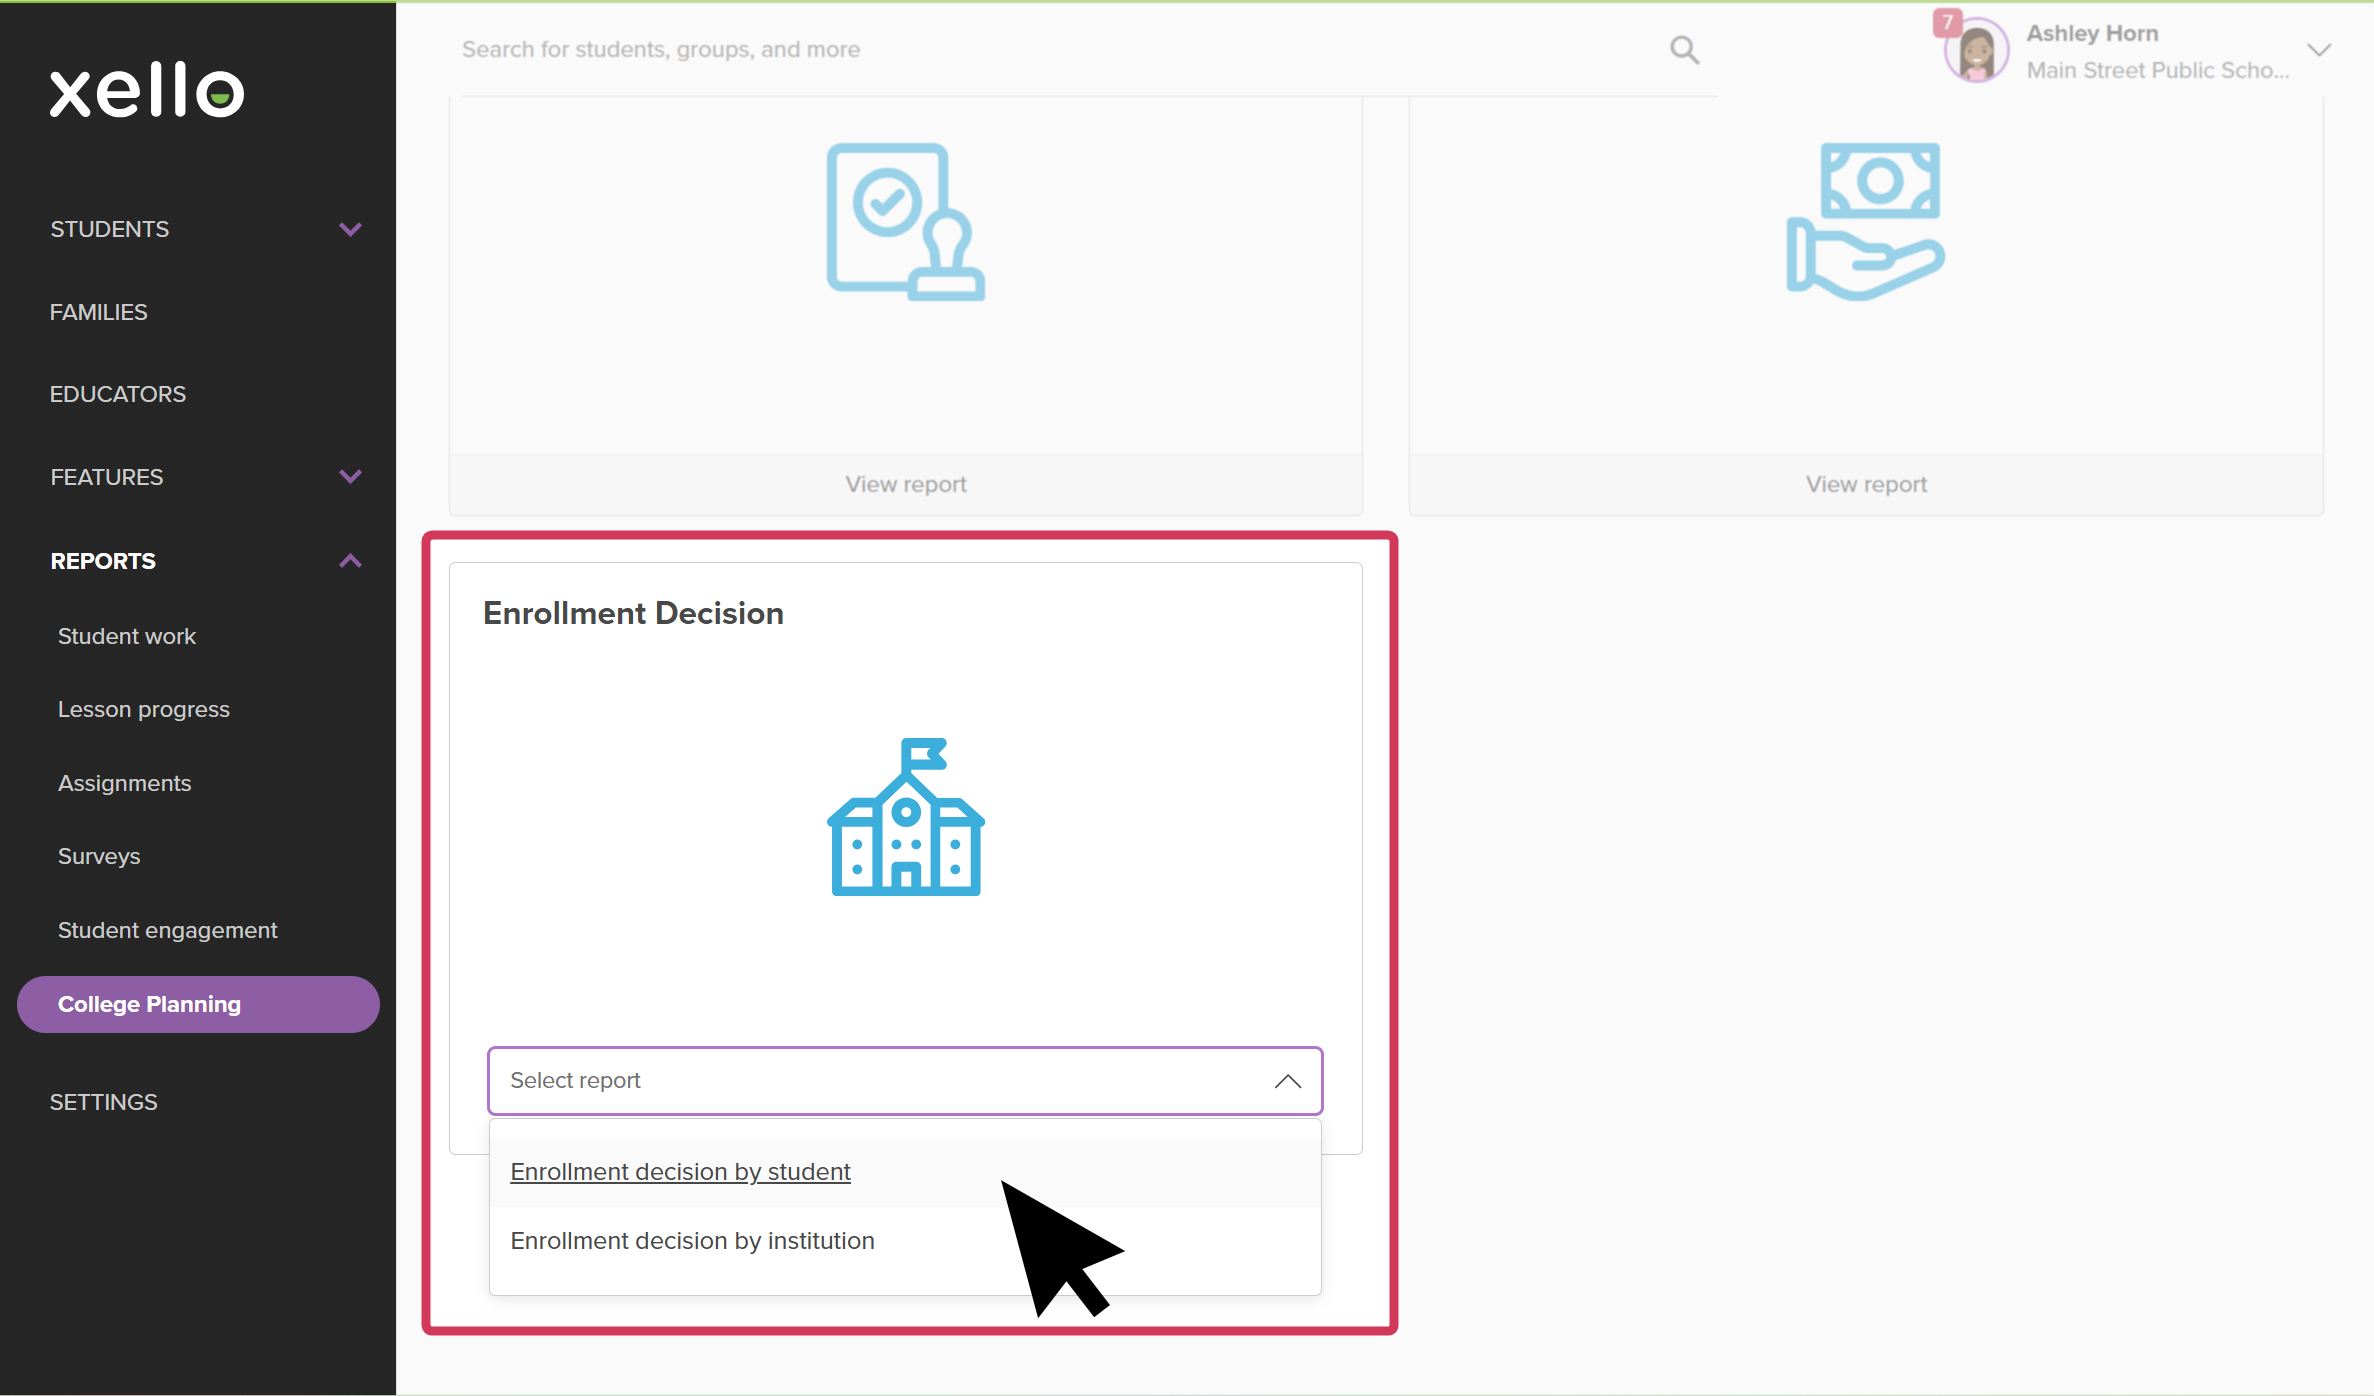This screenshot has height=1396, width=2374.
Task: Click the red notification badge showing 7
Action: click(1946, 22)
